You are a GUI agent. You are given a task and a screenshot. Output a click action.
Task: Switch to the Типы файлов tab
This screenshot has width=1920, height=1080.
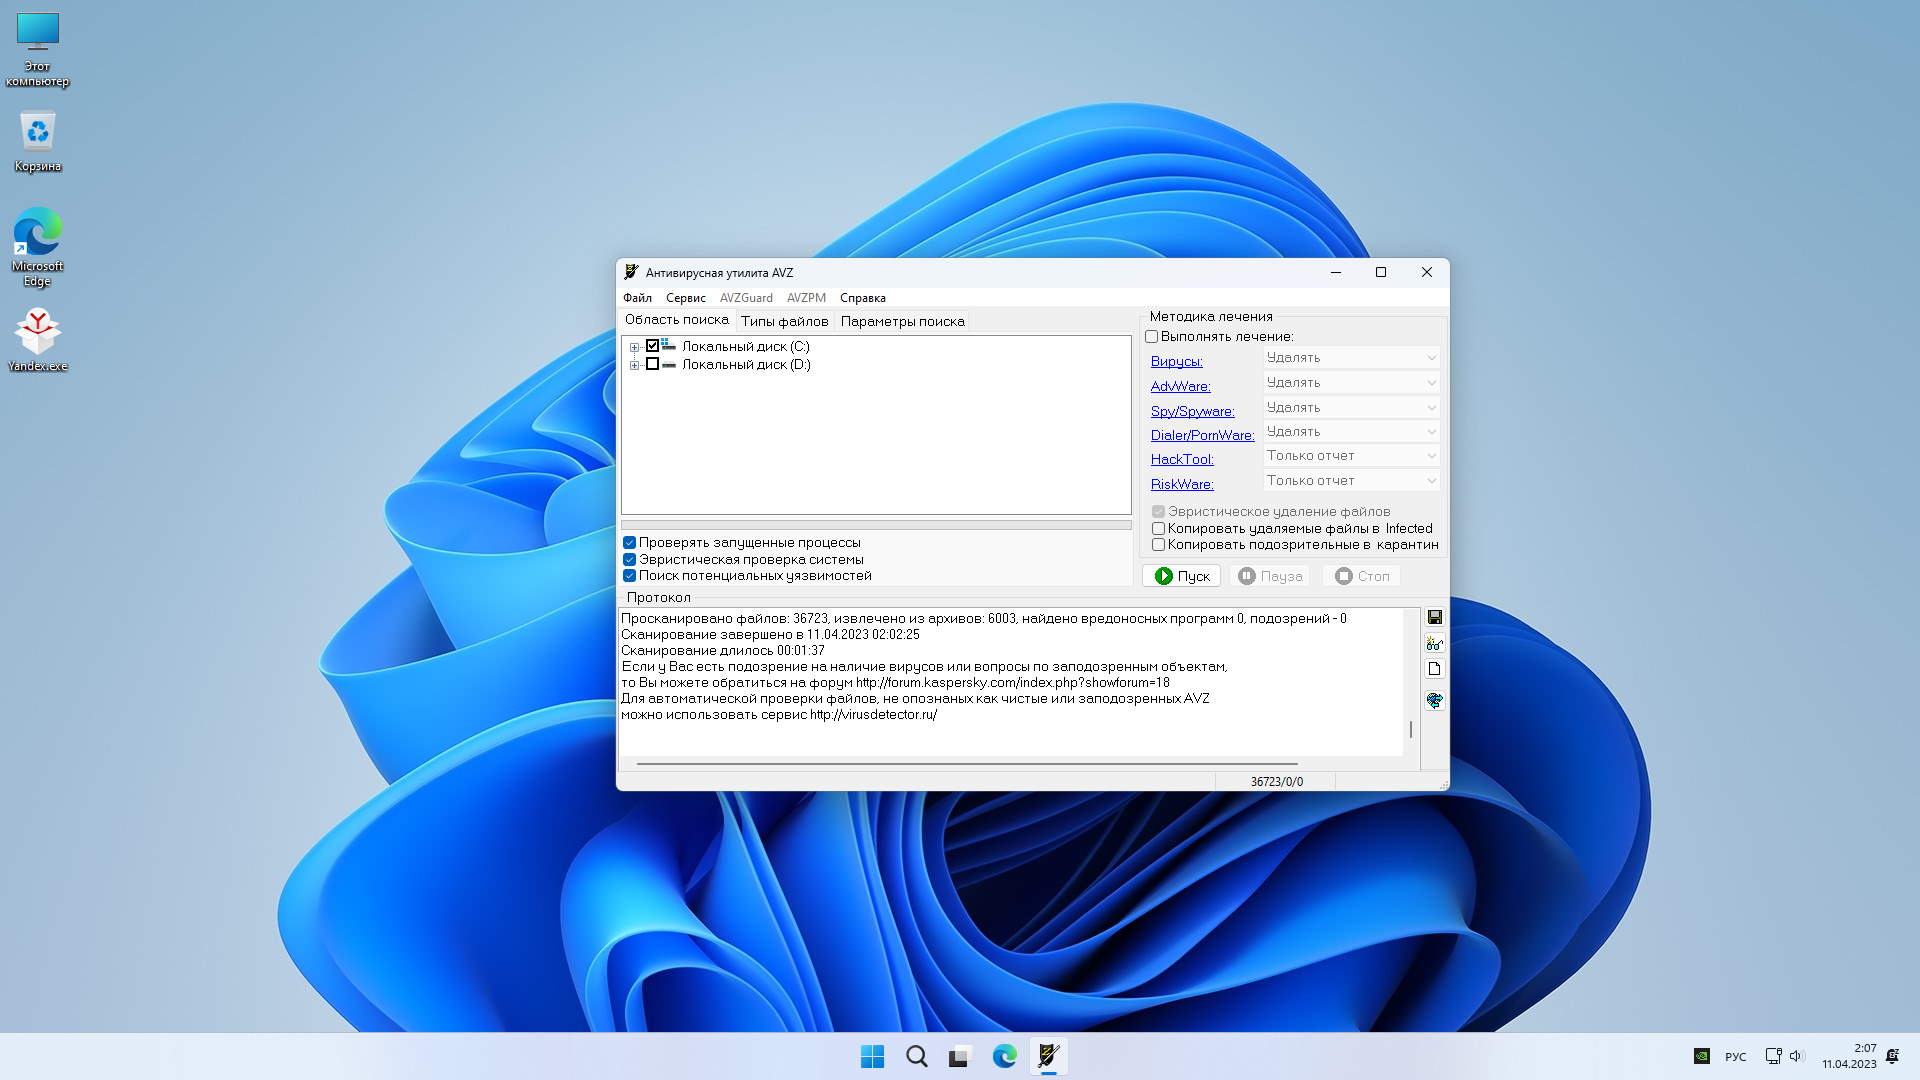(784, 321)
